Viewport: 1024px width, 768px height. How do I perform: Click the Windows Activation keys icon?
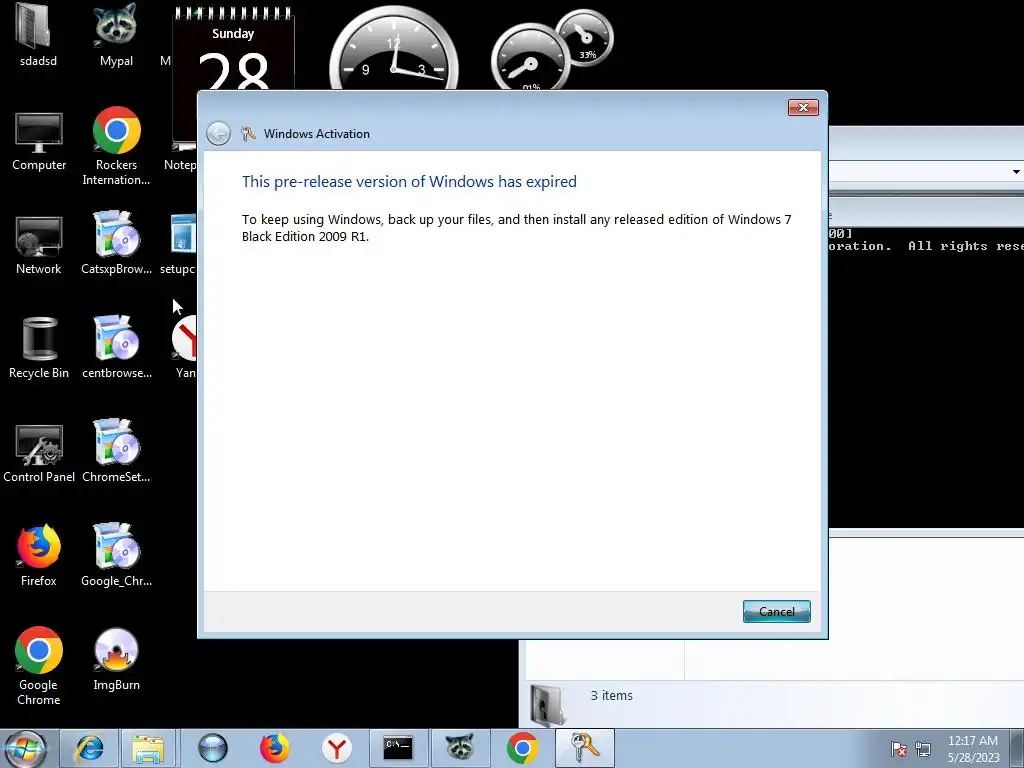click(x=248, y=133)
